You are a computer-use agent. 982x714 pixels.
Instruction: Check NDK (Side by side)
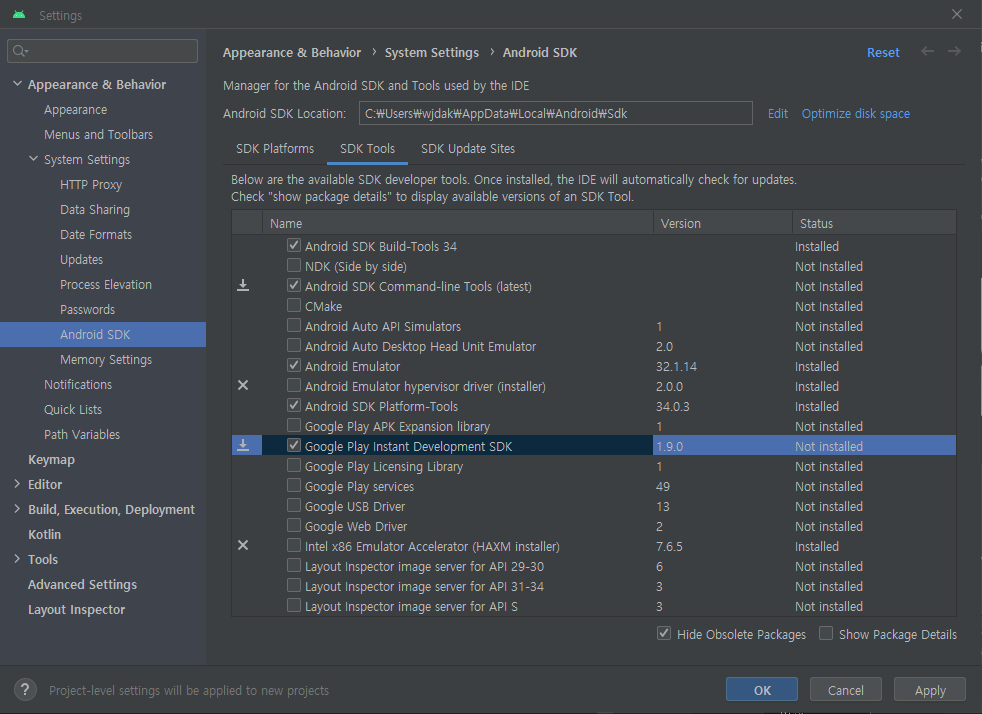(294, 265)
